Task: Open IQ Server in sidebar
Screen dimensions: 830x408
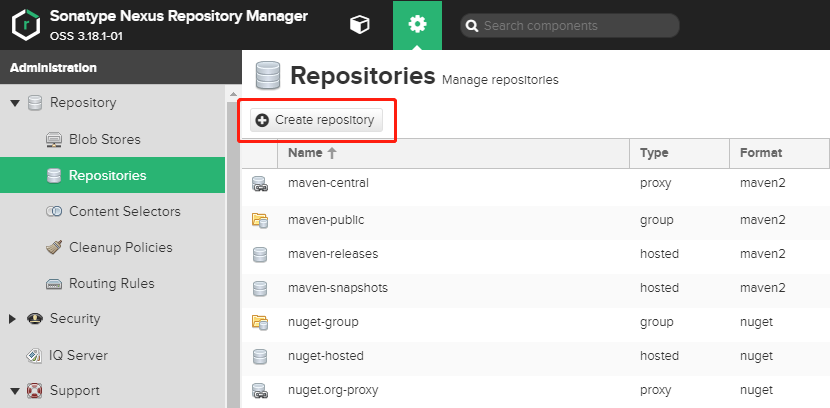Action: point(78,356)
